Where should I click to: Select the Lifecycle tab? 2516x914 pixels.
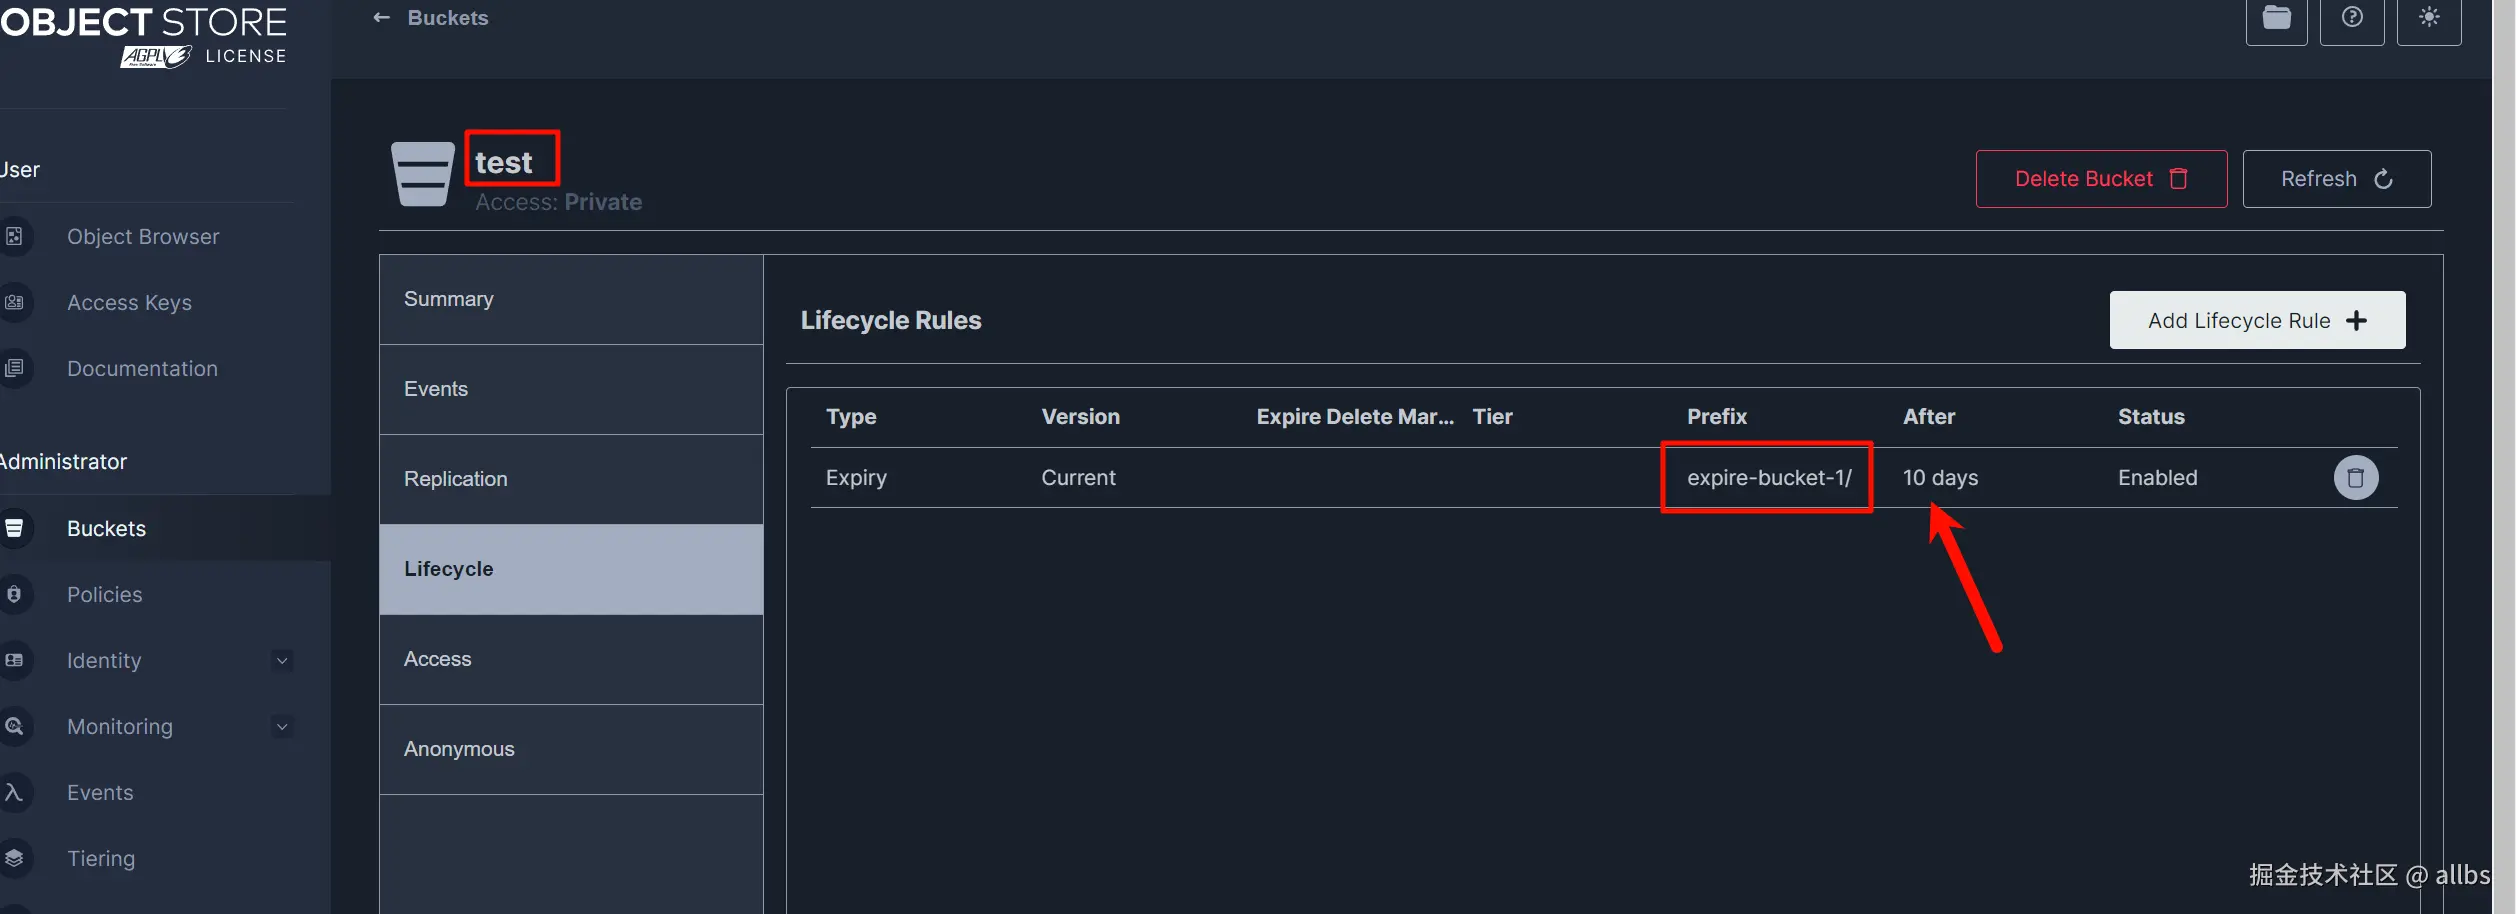point(571,570)
